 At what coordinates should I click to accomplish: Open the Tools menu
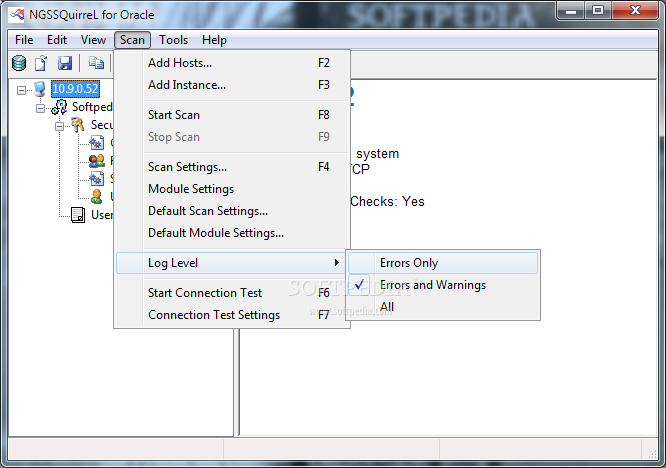(173, 40)
